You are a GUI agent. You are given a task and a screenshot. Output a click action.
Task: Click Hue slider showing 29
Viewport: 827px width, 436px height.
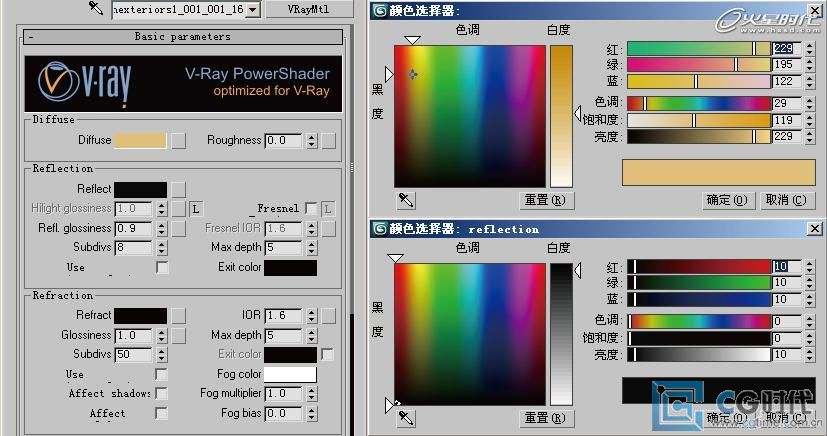pyautogui.click(x=699, y=103)
